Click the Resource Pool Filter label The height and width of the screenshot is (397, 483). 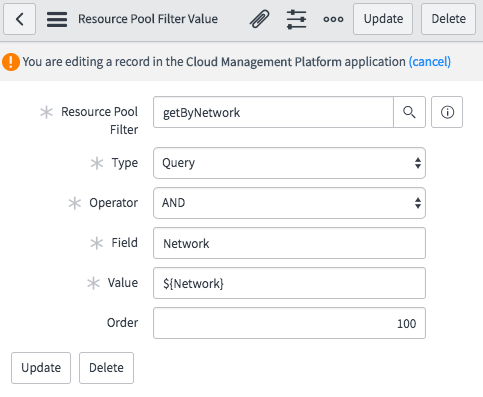coord(99,120)
